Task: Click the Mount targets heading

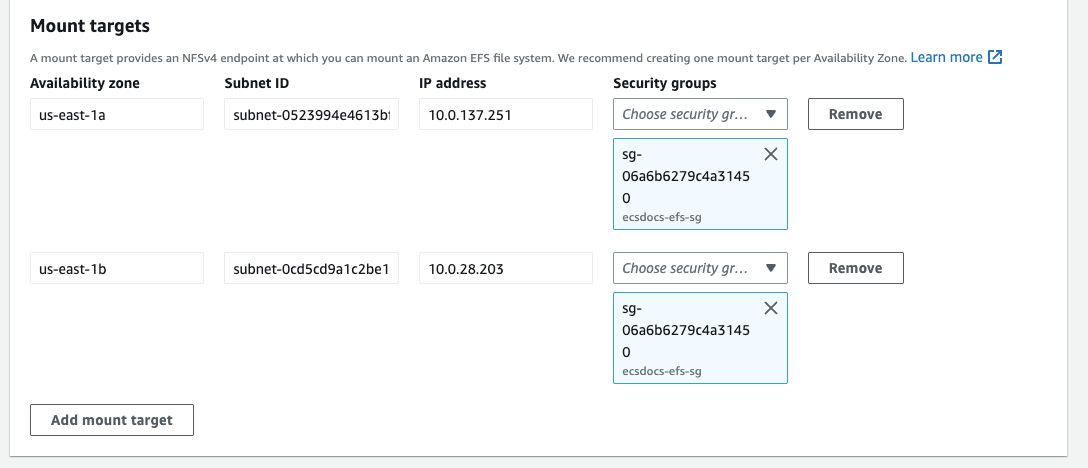Action: click(x=90, y=26)
